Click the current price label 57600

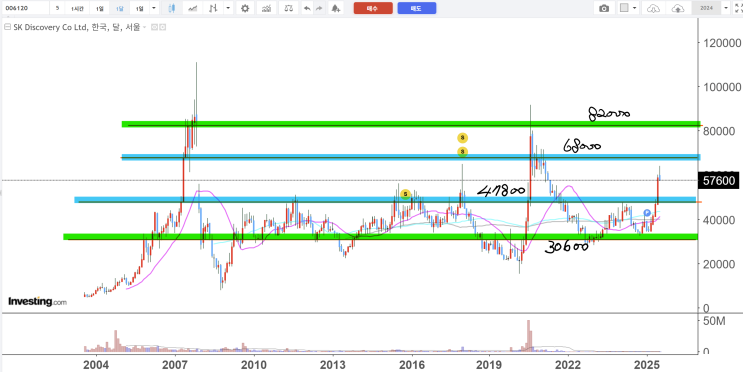click(x=718, y=181)
